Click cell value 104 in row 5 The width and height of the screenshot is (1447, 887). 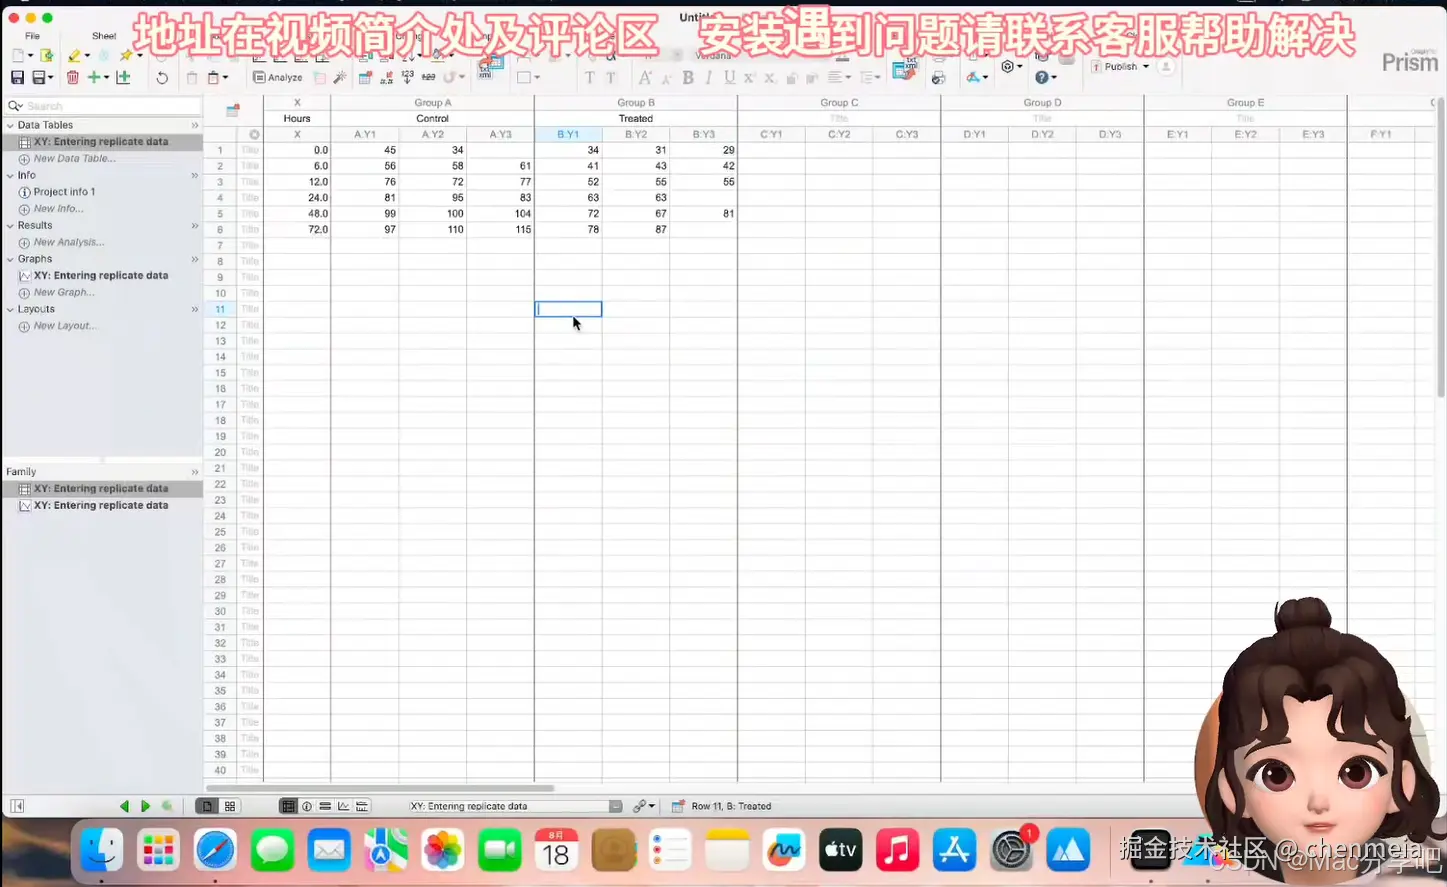[500, 214]
